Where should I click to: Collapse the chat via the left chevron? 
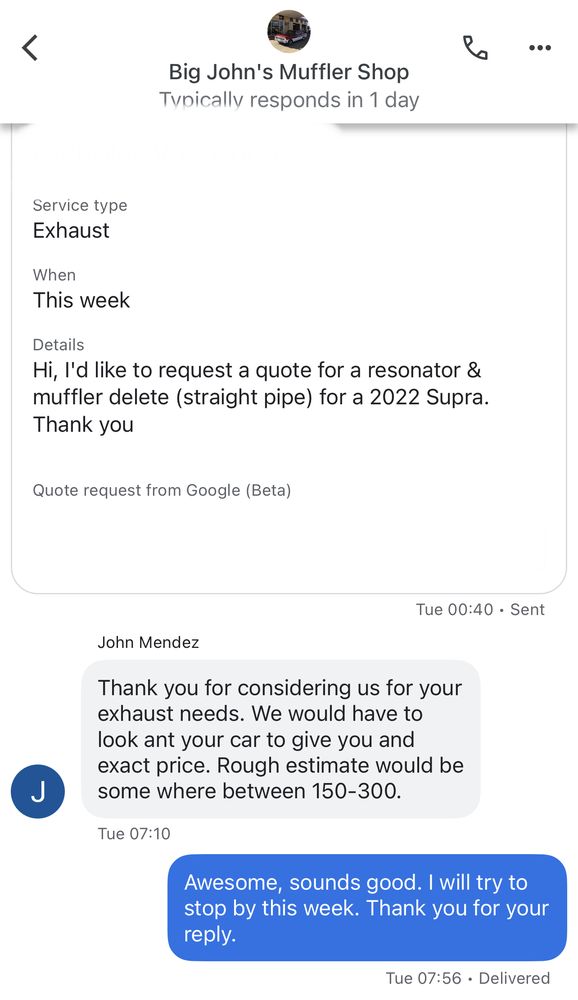29,47
